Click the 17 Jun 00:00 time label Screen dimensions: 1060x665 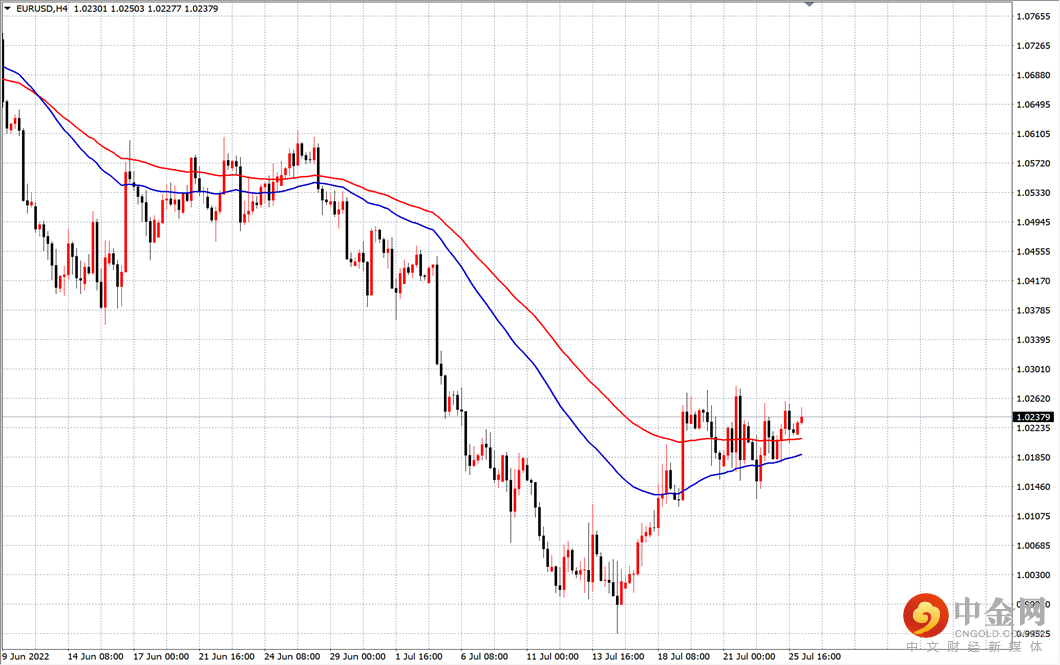point(161,656)
